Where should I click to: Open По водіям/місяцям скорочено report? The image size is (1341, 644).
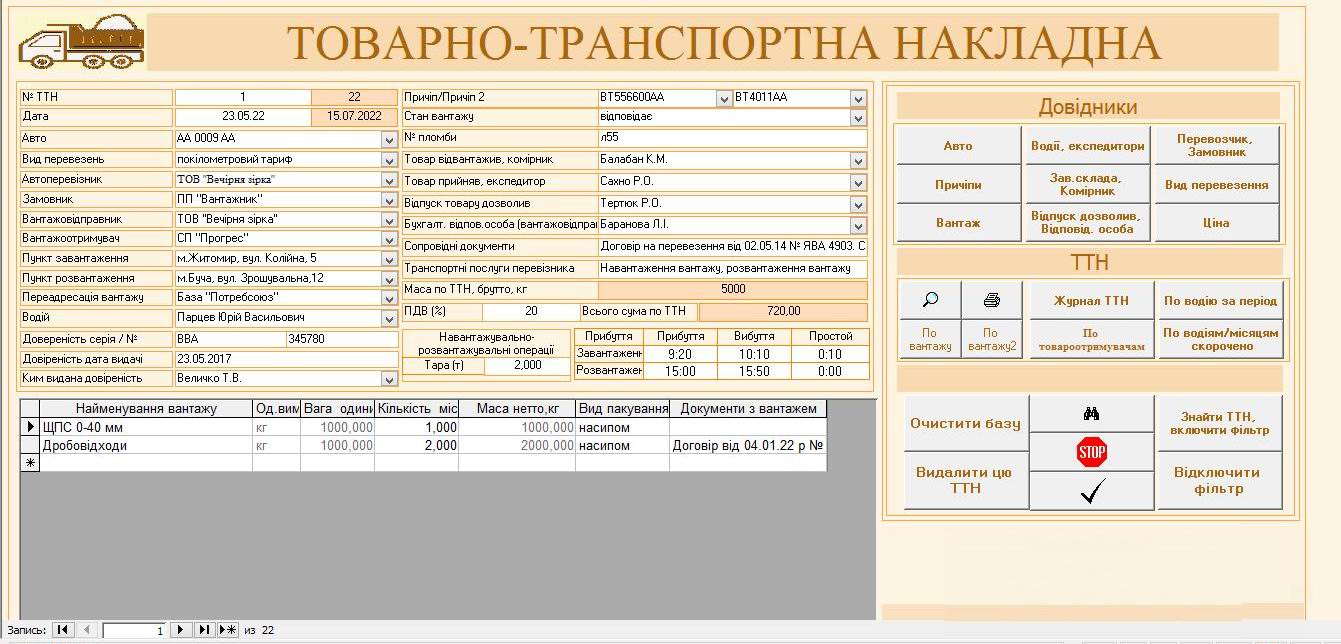coord(1220,339)
